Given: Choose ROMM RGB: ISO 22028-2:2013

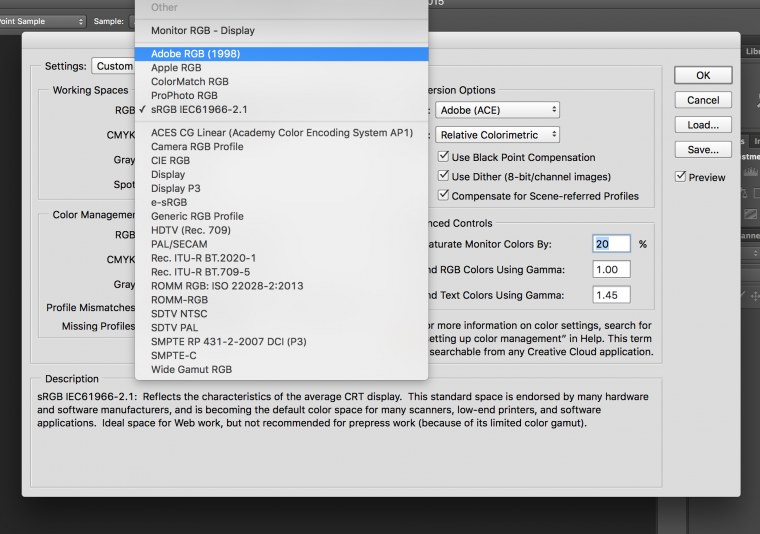Looking at the screenshot, I should (x=282, y=286).
